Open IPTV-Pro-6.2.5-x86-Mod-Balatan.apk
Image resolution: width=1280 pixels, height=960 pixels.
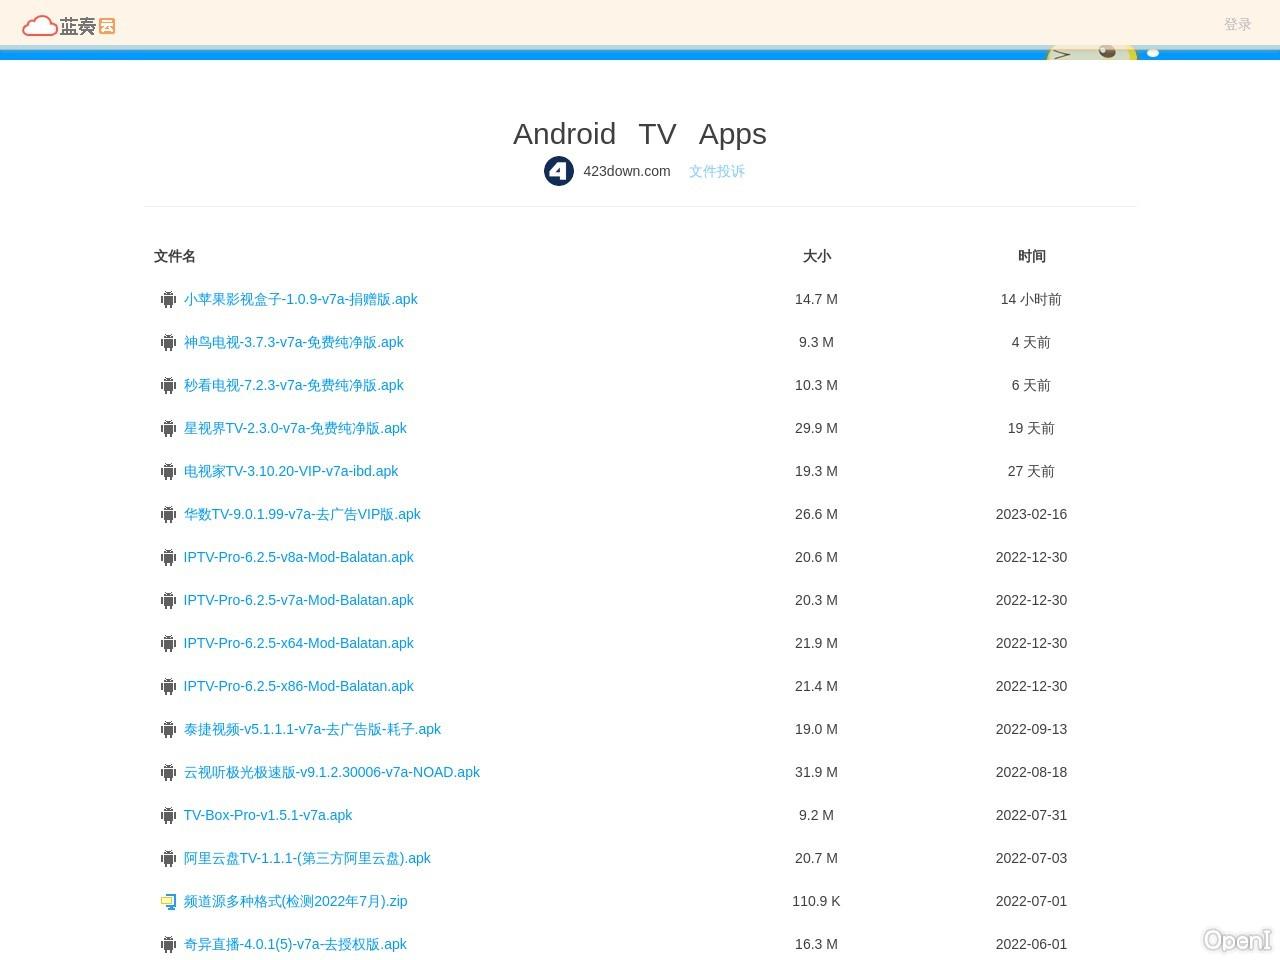click(x=298, y=686)
